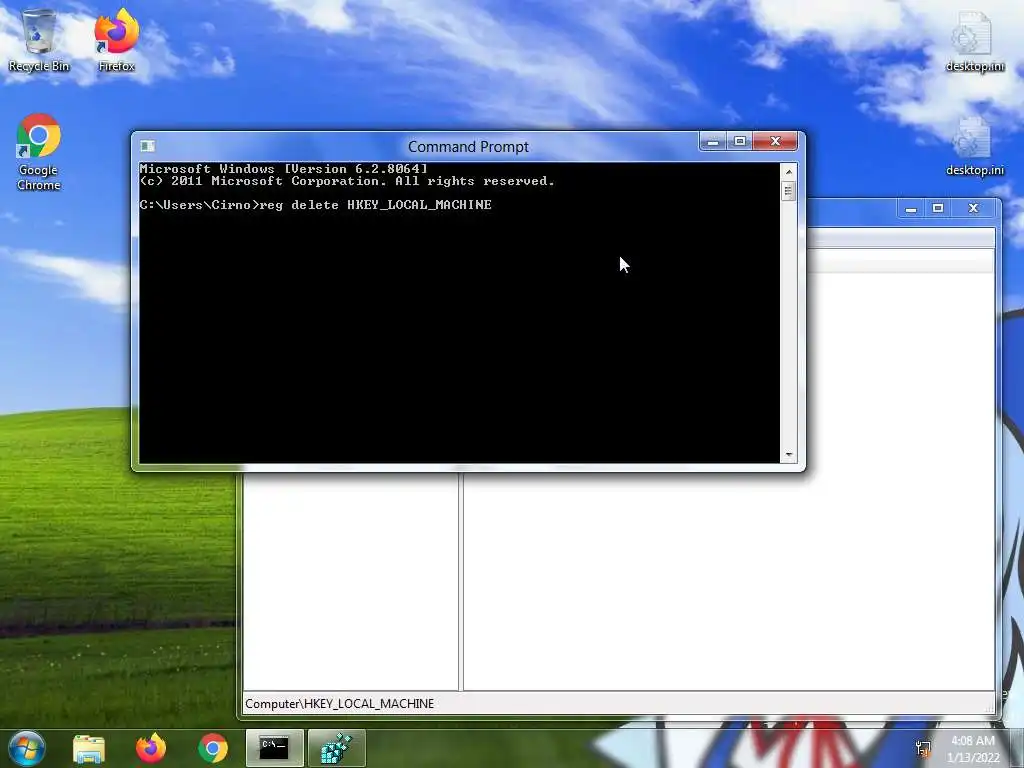Open the Recycle Bin desktop icon
Screen dimensions: 1024x768
pos(39,40)
